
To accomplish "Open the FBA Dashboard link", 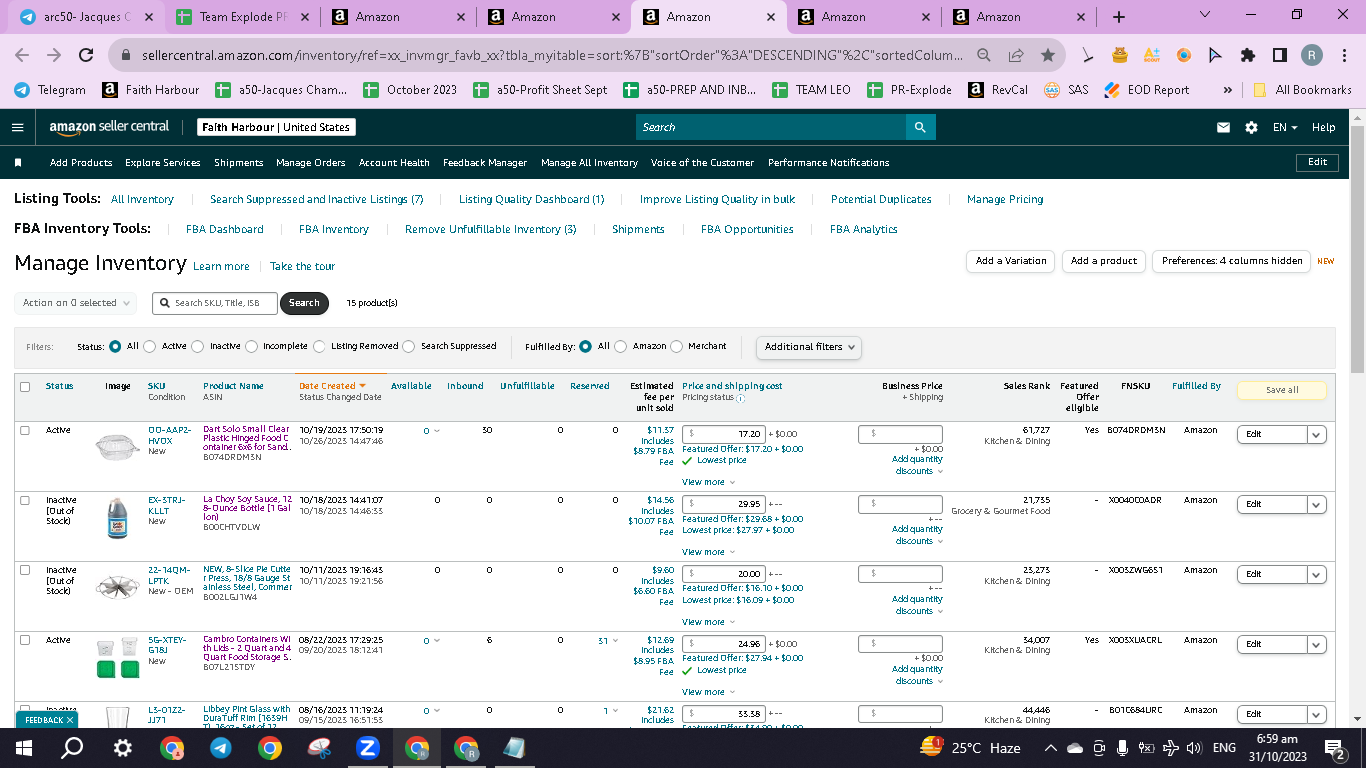I will (225, 229).
